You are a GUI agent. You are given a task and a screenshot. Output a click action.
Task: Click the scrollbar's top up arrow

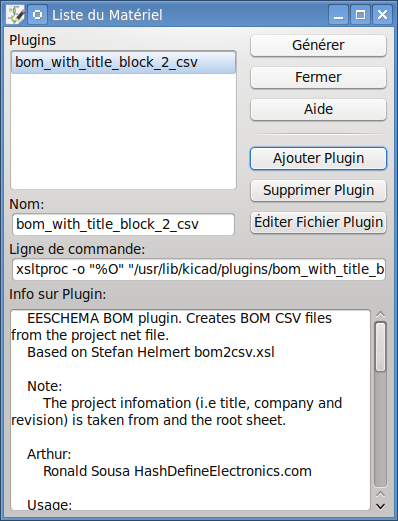tap(380, 314)
